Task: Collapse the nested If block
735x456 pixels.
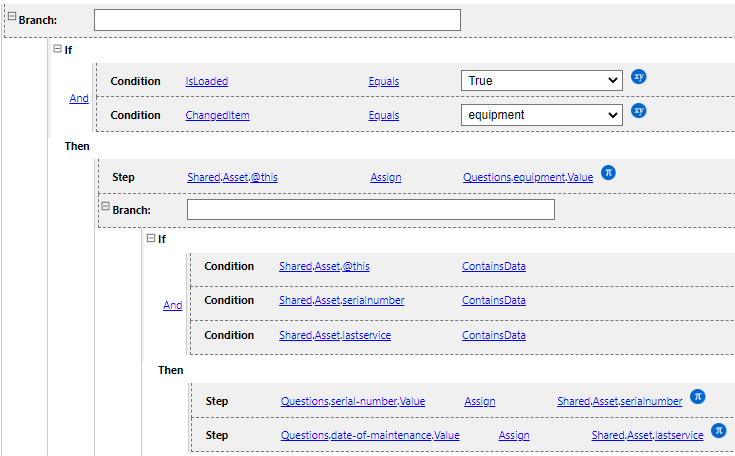Action: click(x=151, y=238)
